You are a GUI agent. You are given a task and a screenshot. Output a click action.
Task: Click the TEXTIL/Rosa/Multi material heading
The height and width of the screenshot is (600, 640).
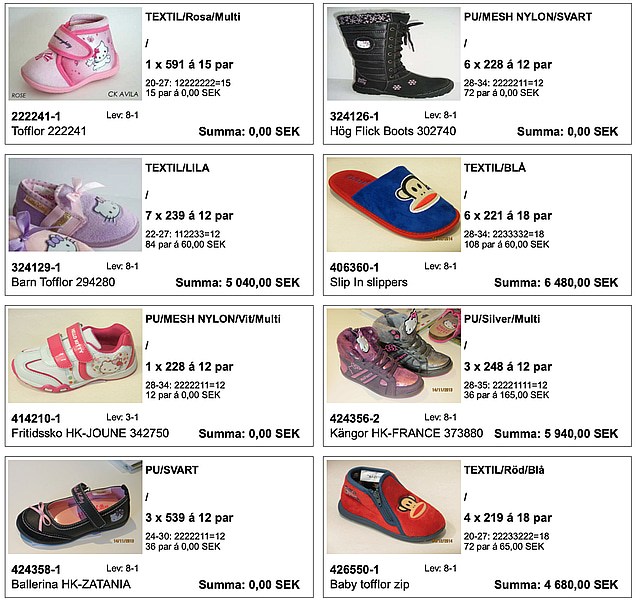(x=193, y=17)
